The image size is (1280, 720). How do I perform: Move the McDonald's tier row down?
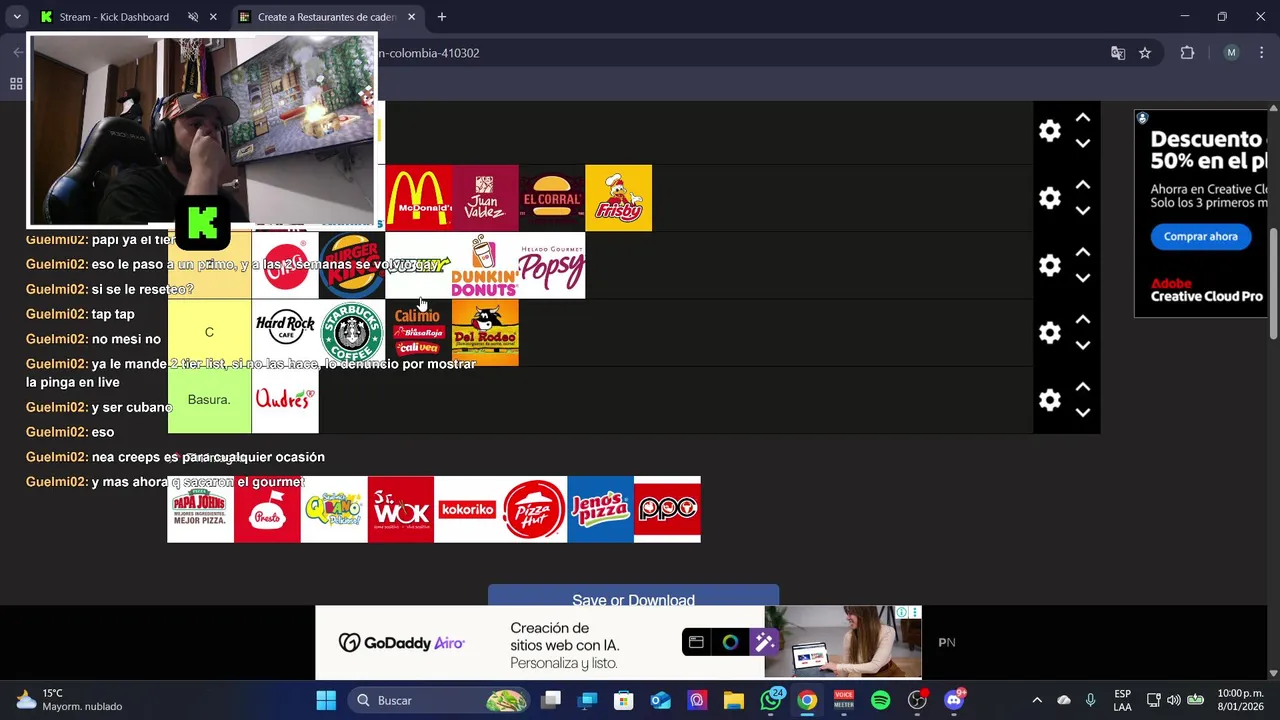tap(1083, 211)
